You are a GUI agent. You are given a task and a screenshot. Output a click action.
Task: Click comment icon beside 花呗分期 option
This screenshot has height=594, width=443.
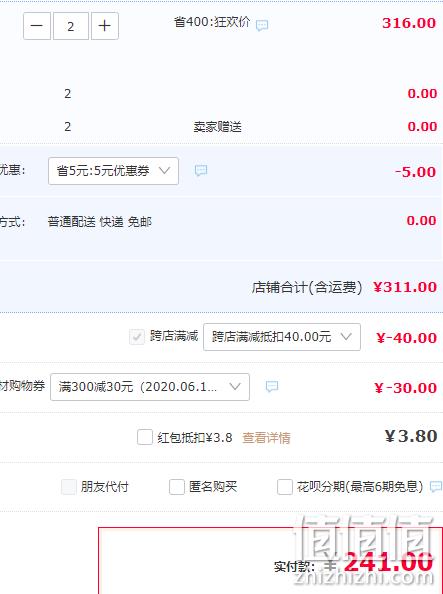coord(436,486)
